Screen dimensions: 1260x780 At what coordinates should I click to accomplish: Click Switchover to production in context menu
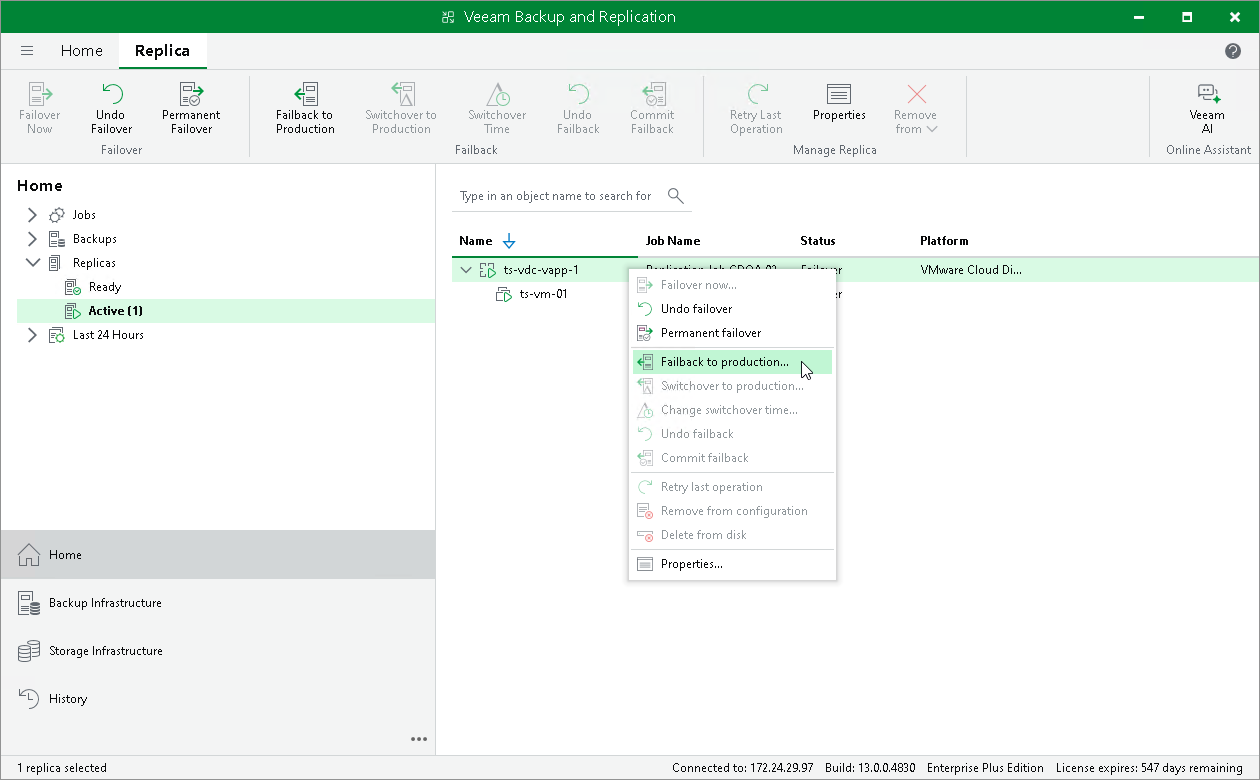[x=732, y=386]
